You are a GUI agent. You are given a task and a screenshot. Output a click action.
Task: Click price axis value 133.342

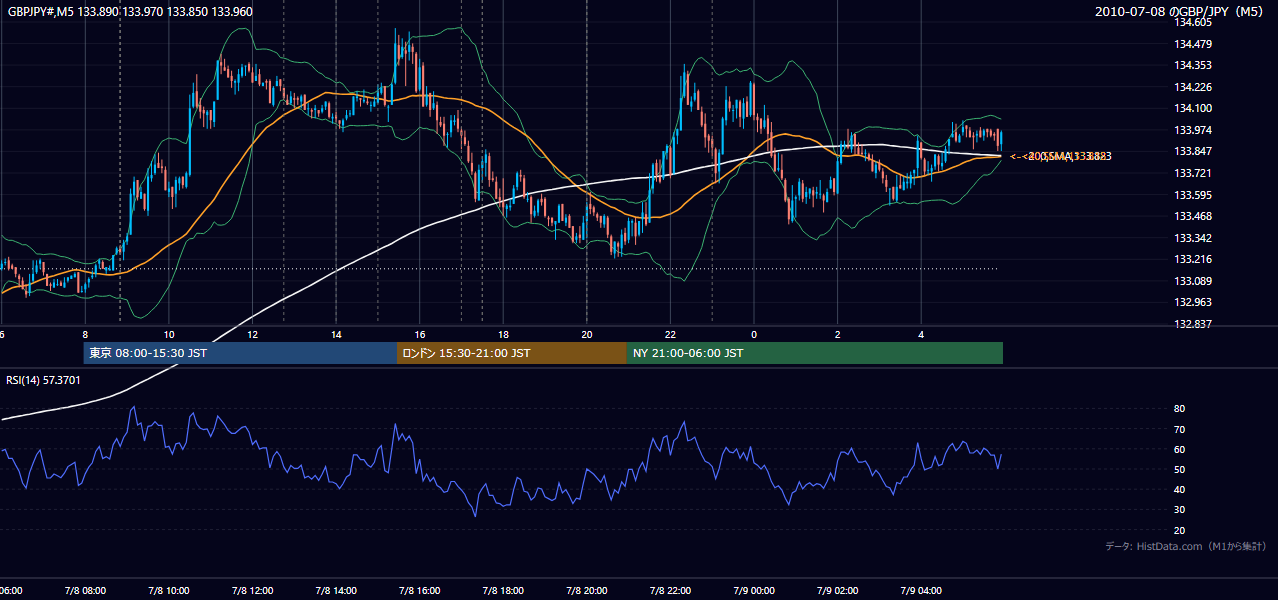1193,238
